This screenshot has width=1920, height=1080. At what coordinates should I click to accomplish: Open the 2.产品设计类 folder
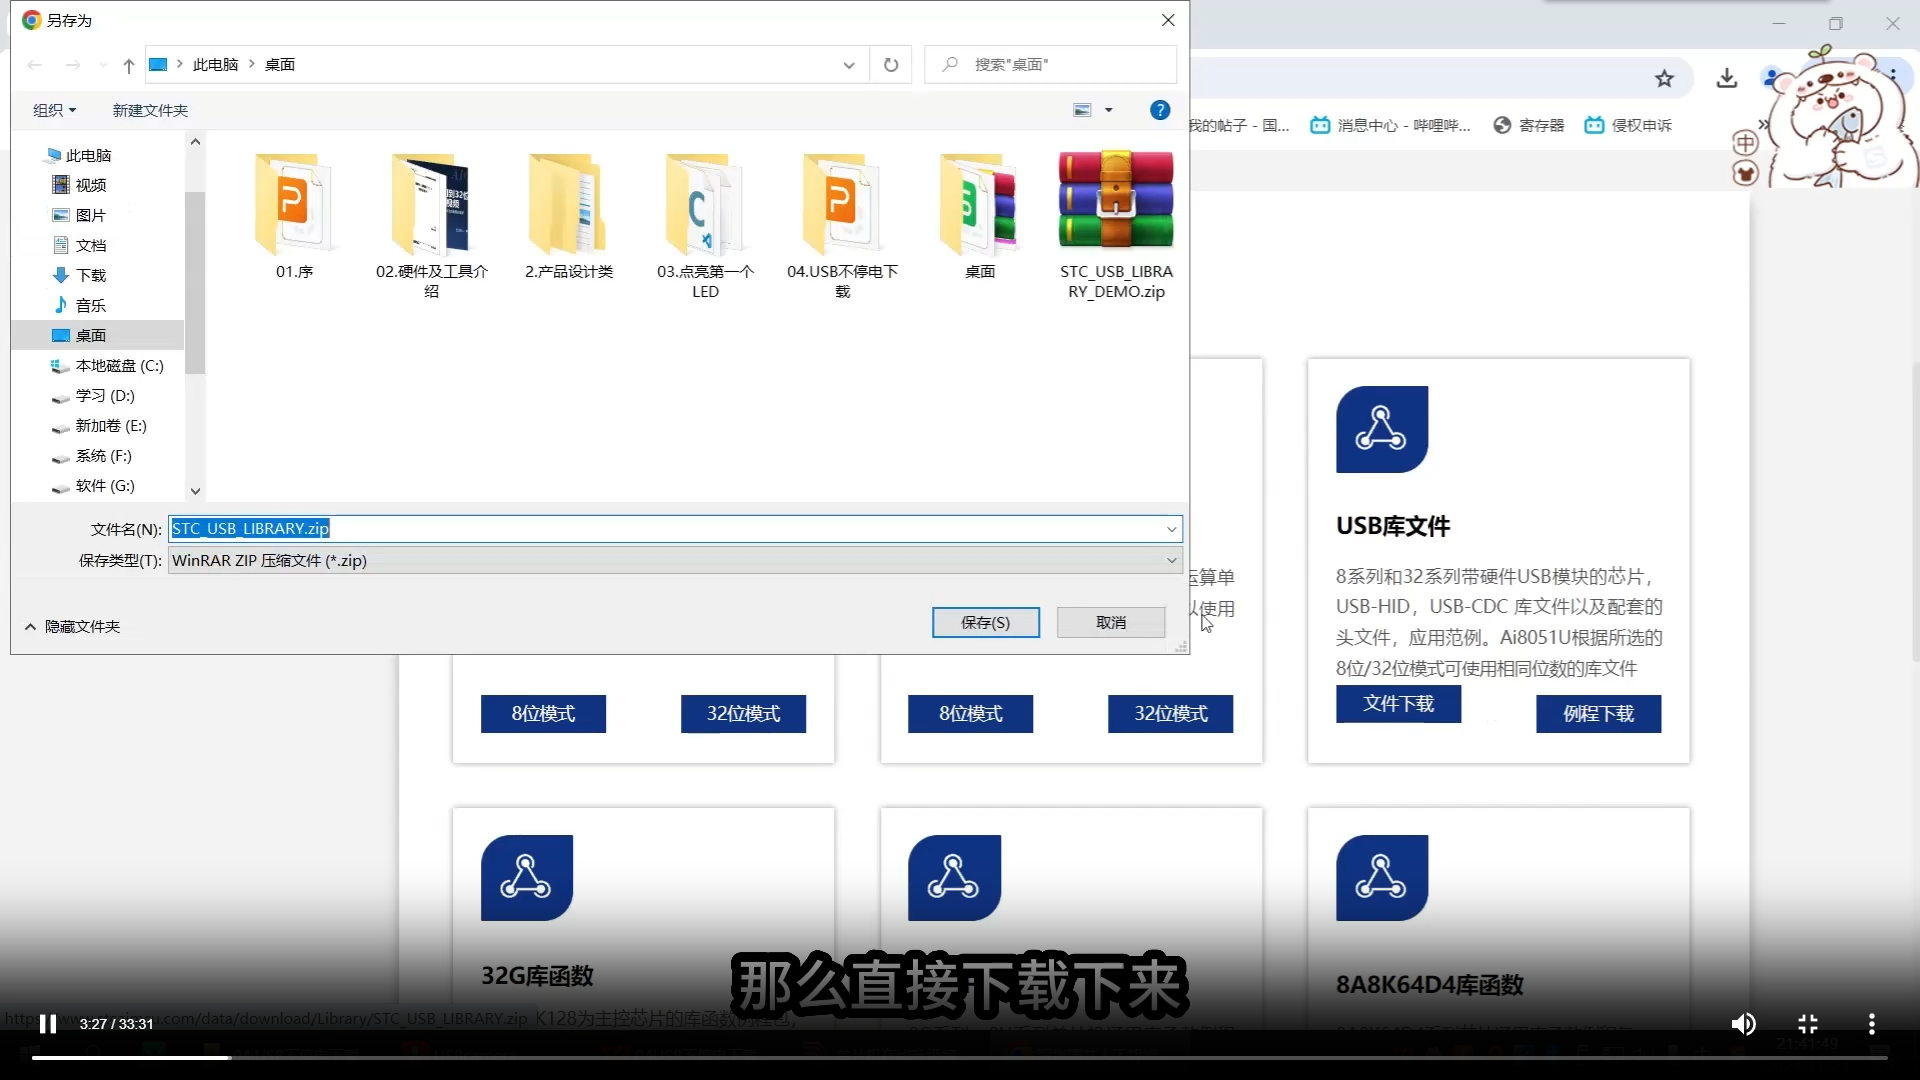click(568, 215)
